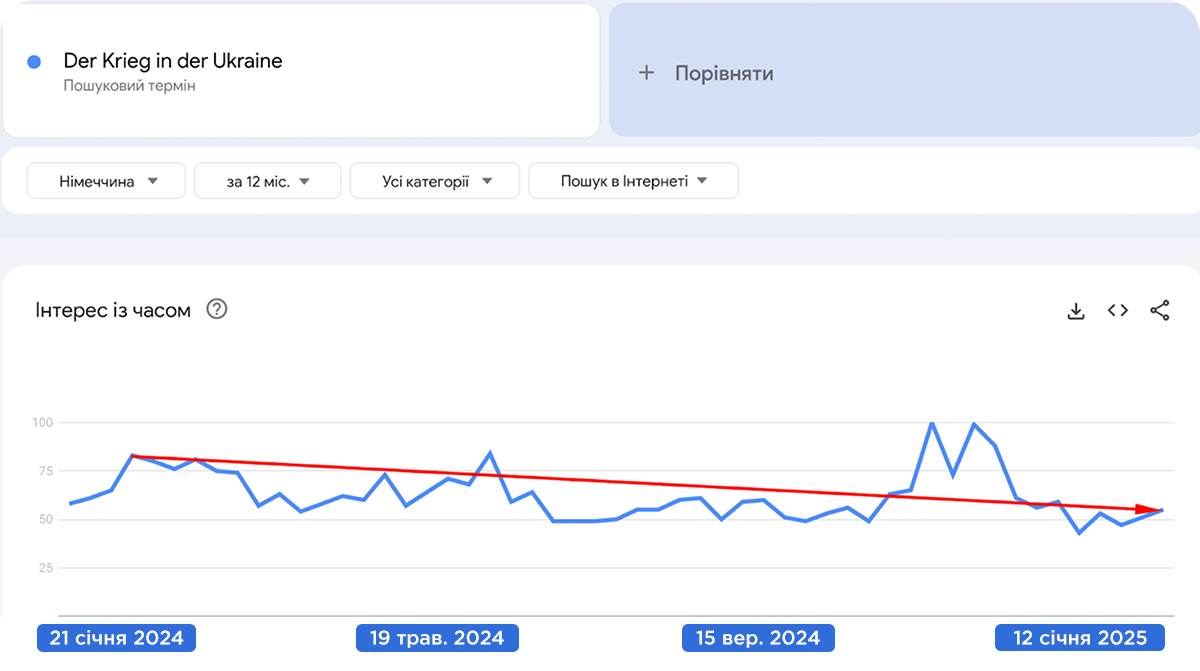Download the interest over time chart data
This screenshot has height=671, width=1200.
[1076, 311]
